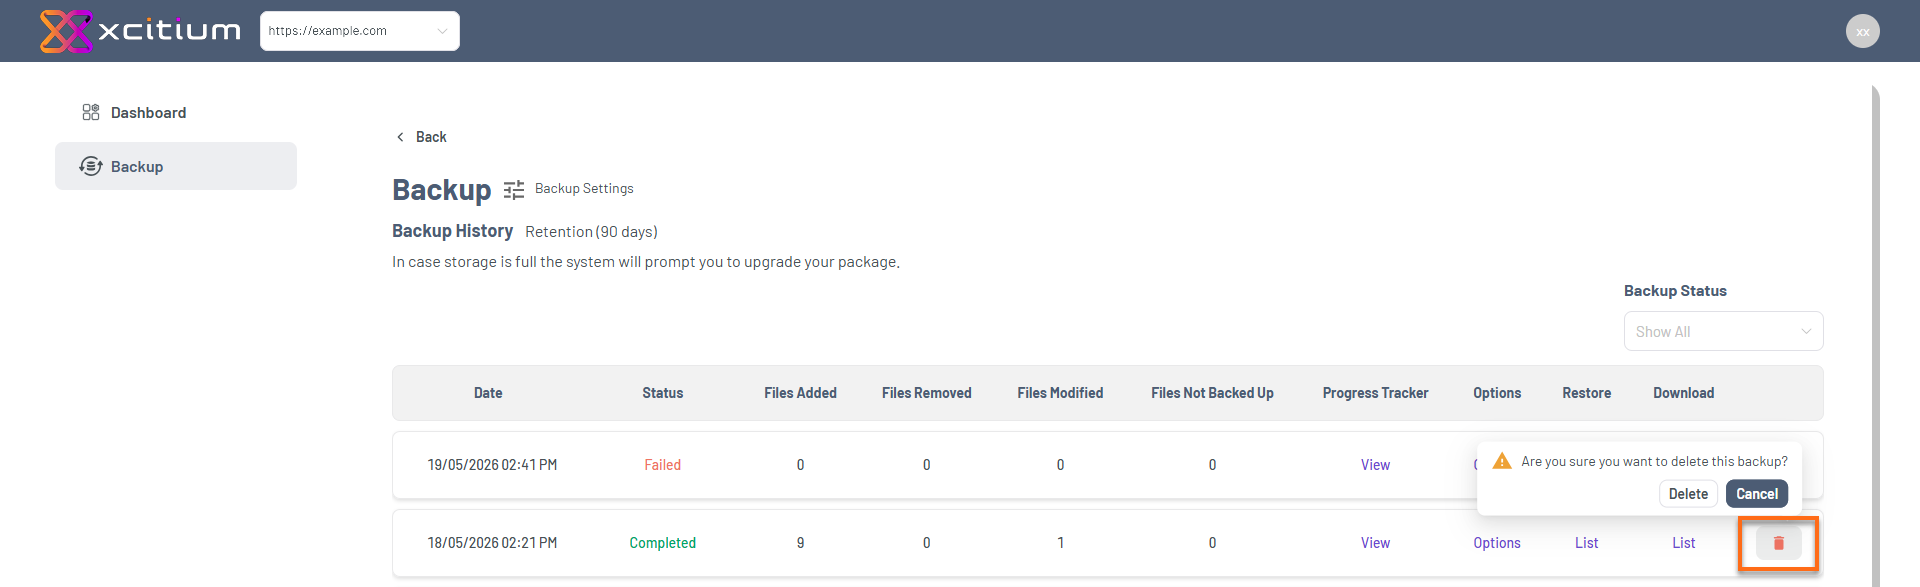
Task: Click the Files Modified column header
Action: point(1060,393)
